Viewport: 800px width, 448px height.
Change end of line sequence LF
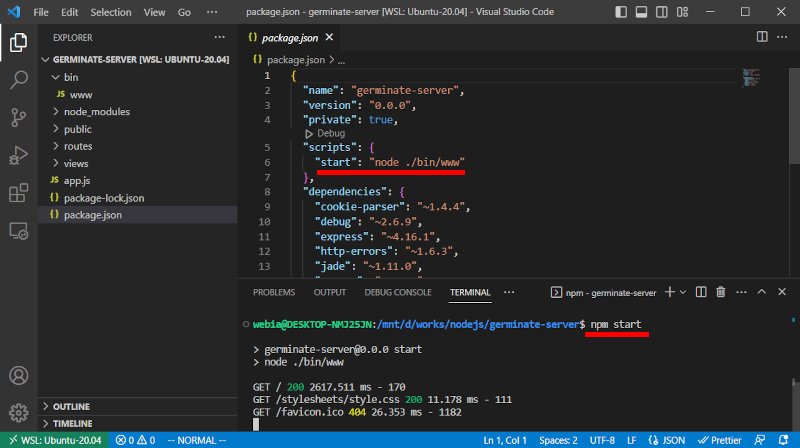pos(632,440)
